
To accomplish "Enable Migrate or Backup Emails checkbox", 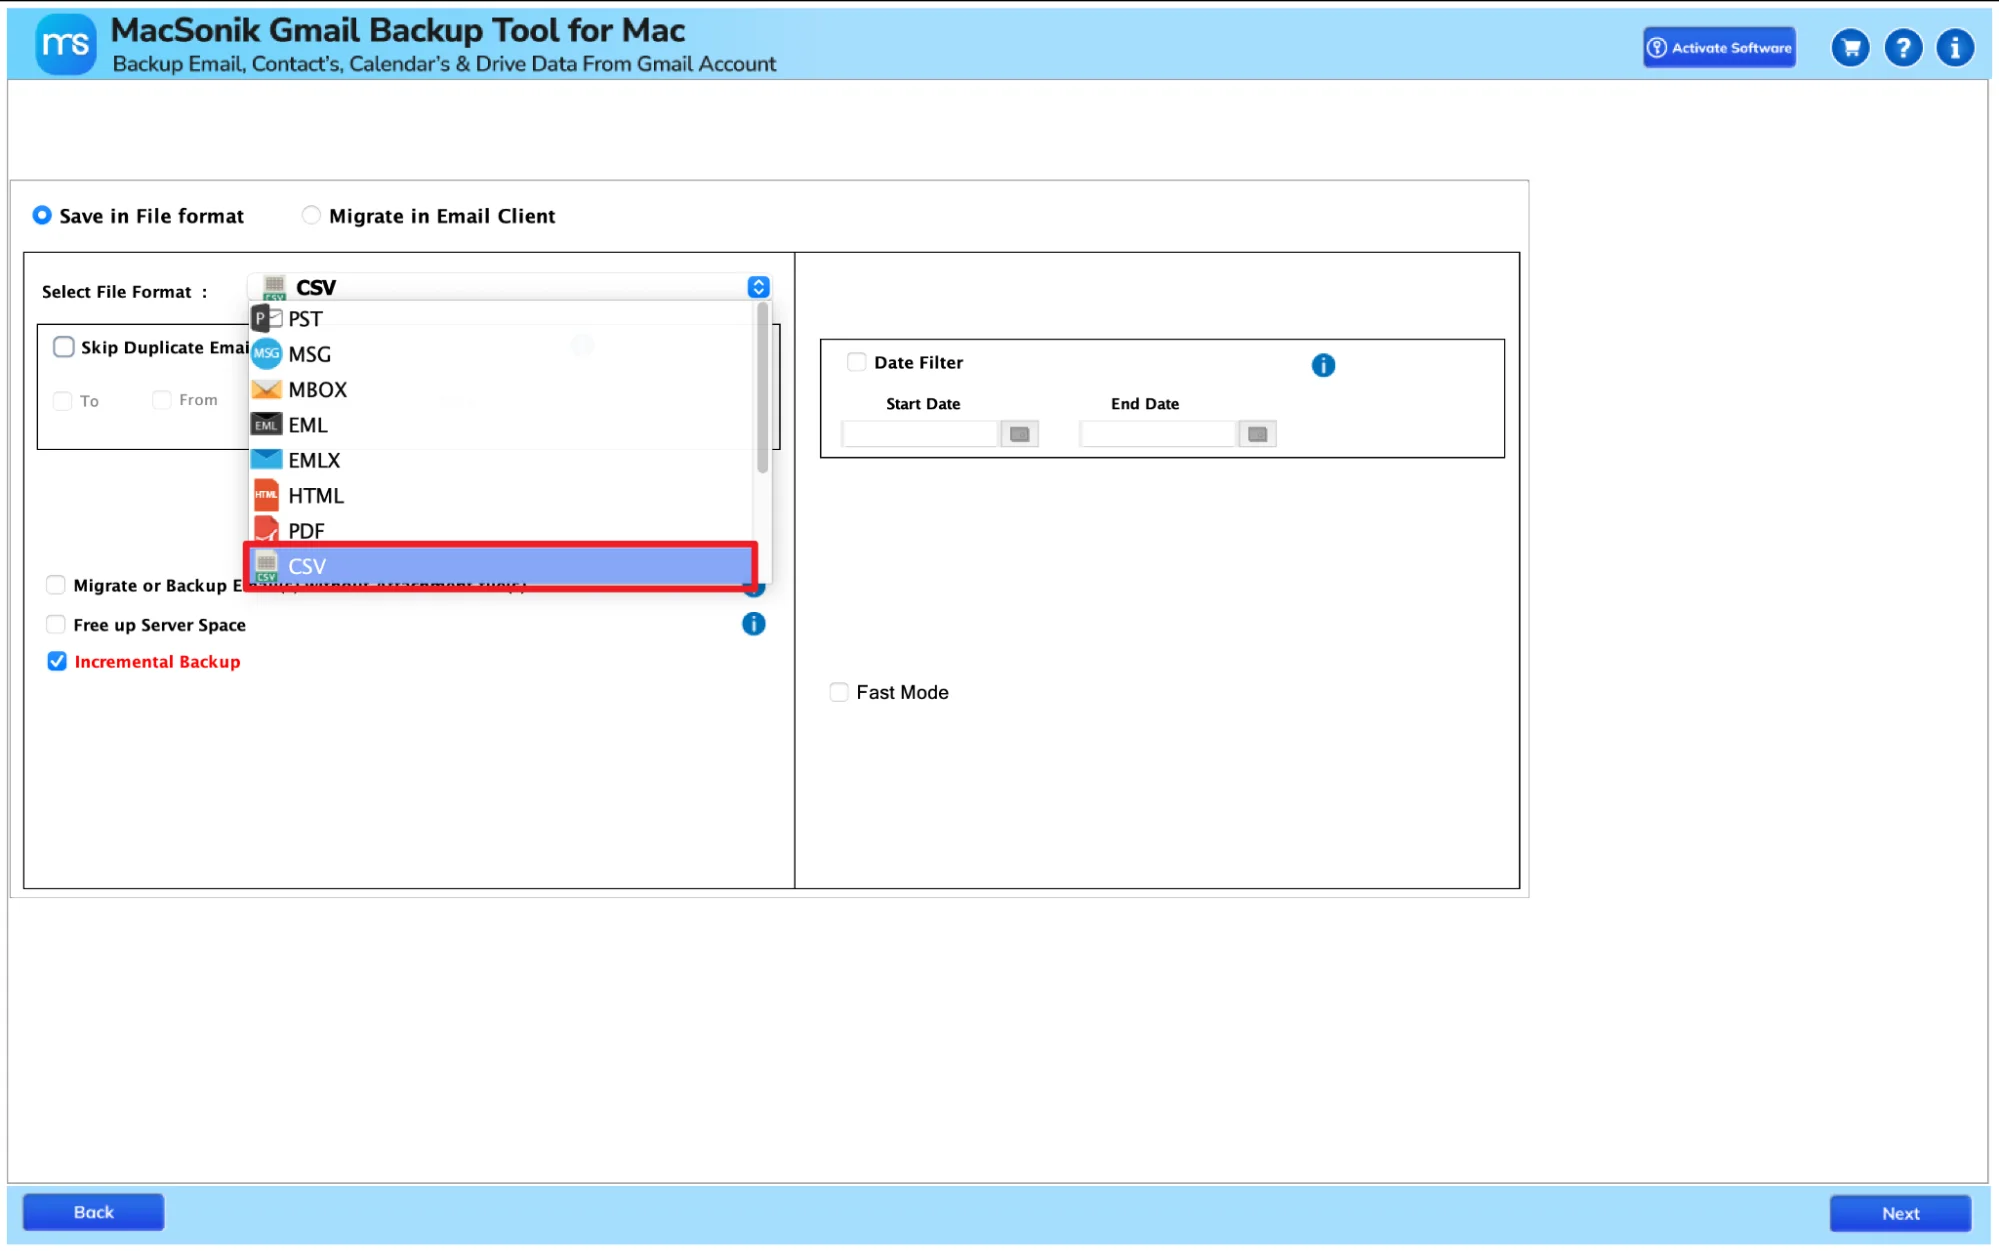I will click(x=56, y=585).
